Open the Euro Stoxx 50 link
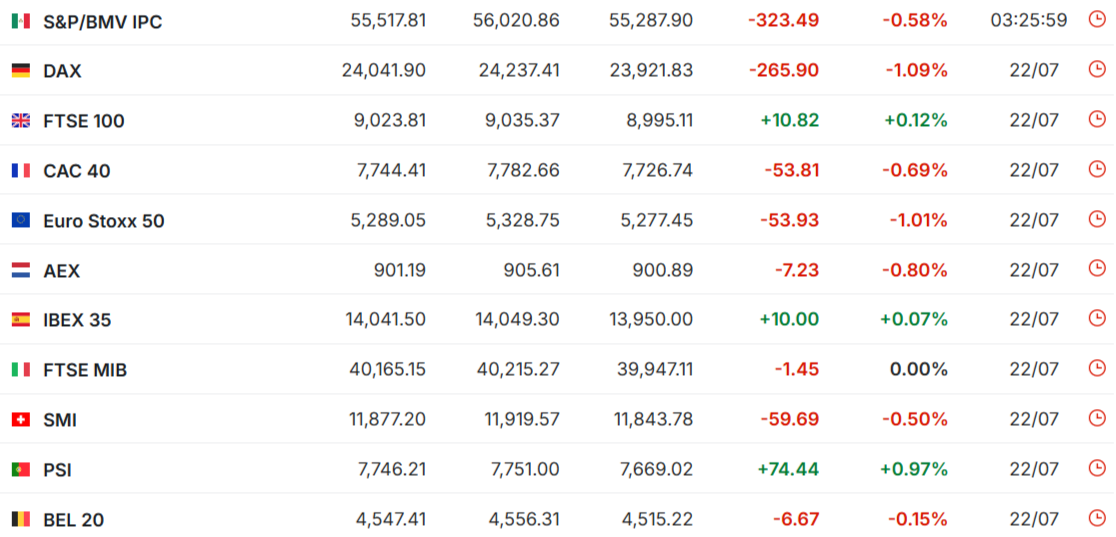The height and width of the screenshot is (537, 1116). (104, 221)
